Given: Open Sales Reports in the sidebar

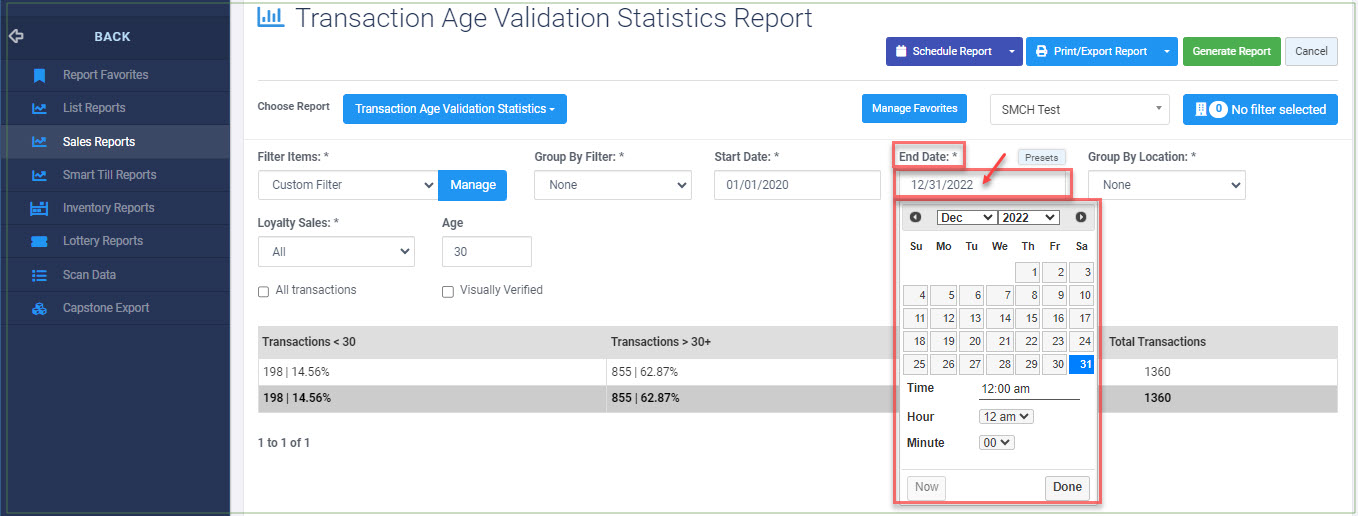Looking at the screenshot, I should (x=99, y=142).
